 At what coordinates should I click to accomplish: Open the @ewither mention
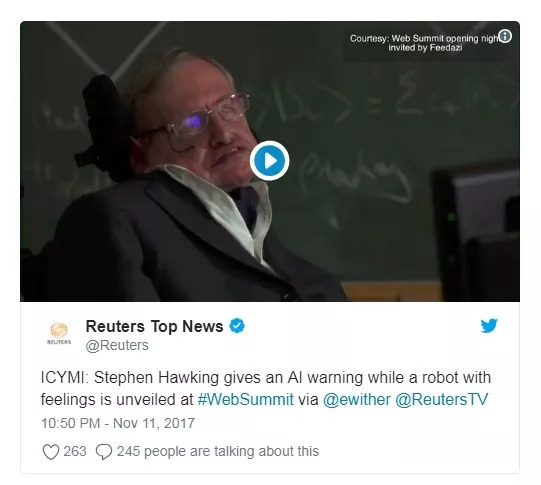357,399
